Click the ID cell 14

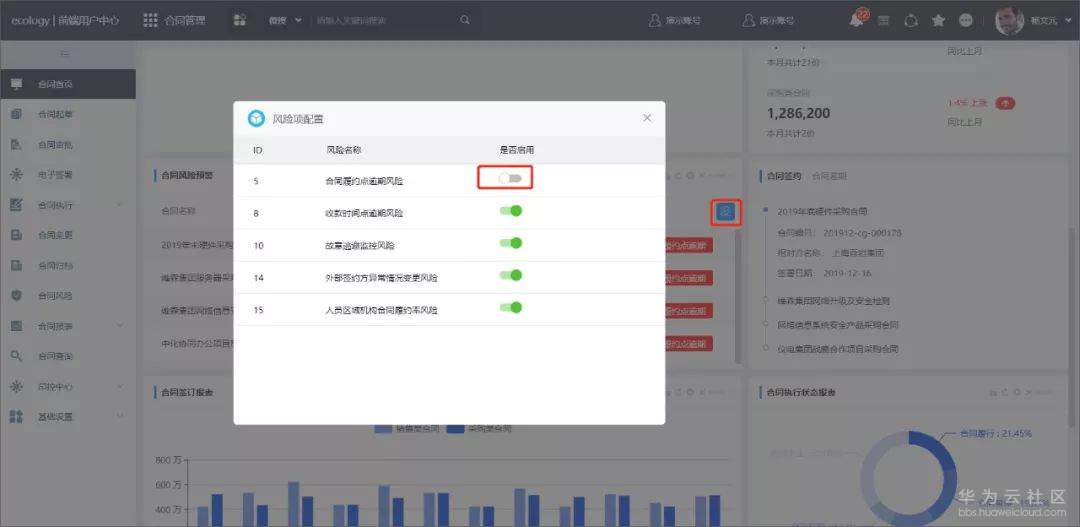[x=258, y=278]
